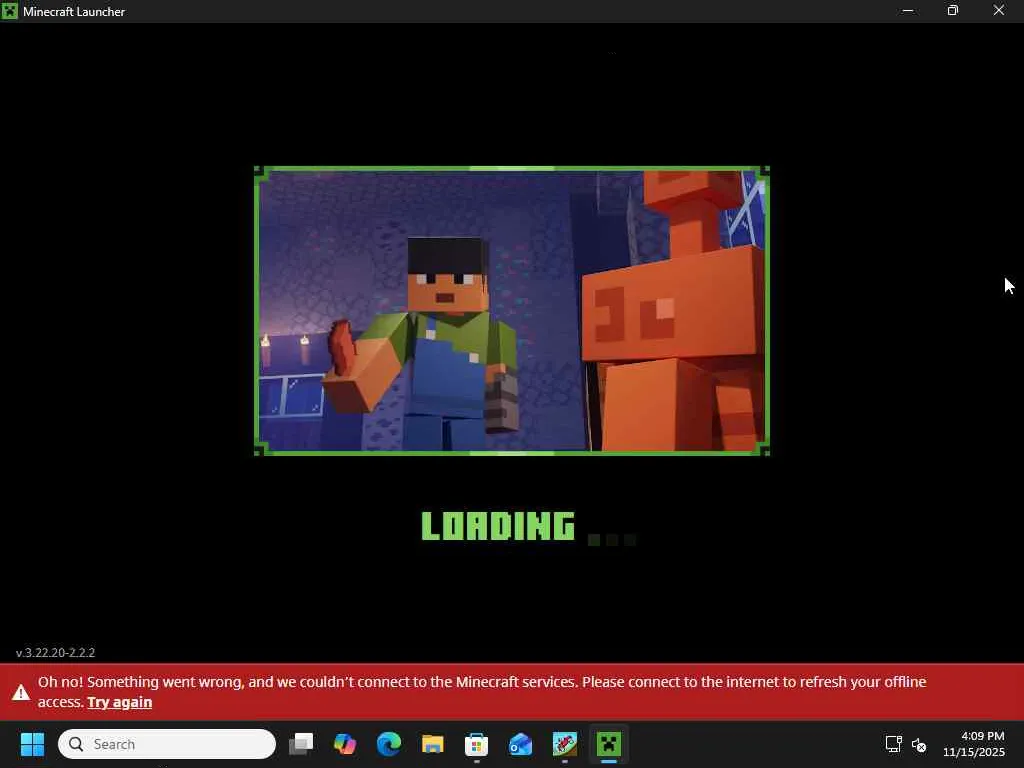Viewport: 1024px width, 768px height.
Task: Open the network status tray icon
Action: [x=893, y=744]
